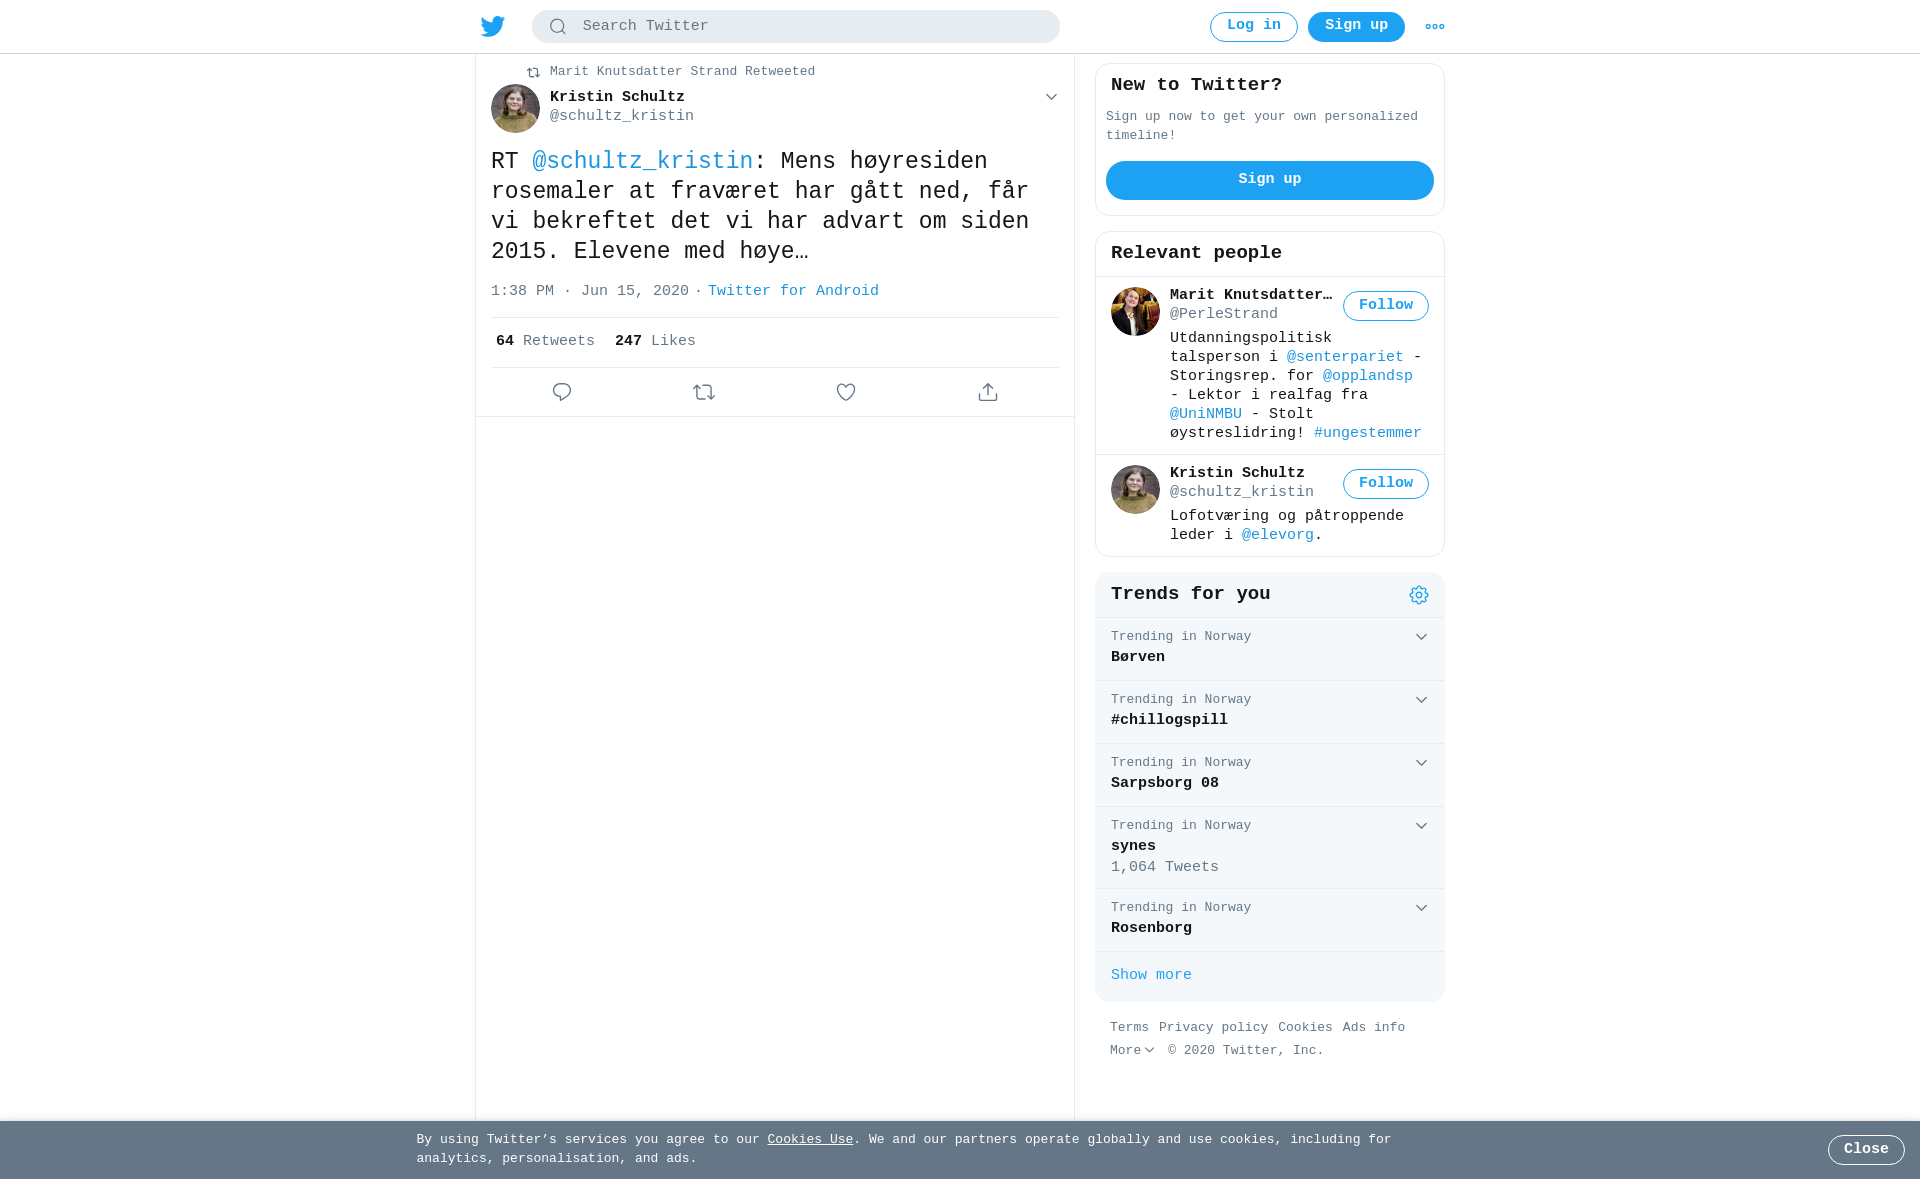The height and width of the screenshot is (1179, 1920).
Task: Open the share icon under the tweet
Action: [x=988, y=392]
